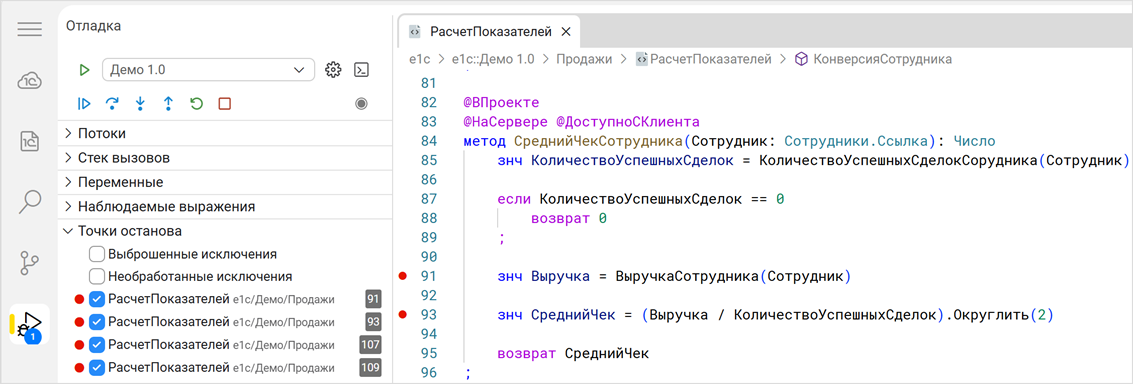Viewport: 1133px width, 384px height.
Task: Click the Step Over debug icon
Action: pos(112,103)
